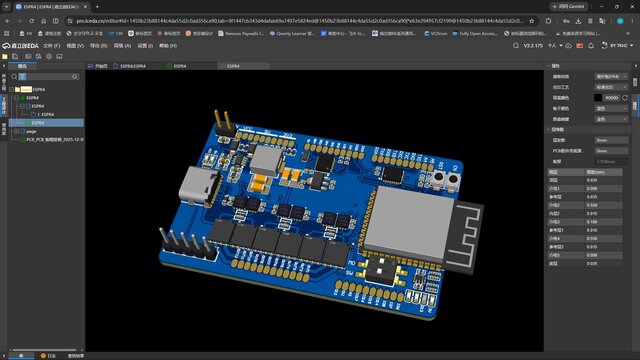Image resolution: width=640 pixels, height=360 pixels.
Task: Expand the page node in project tree
Action: click(x=17, y=131)
